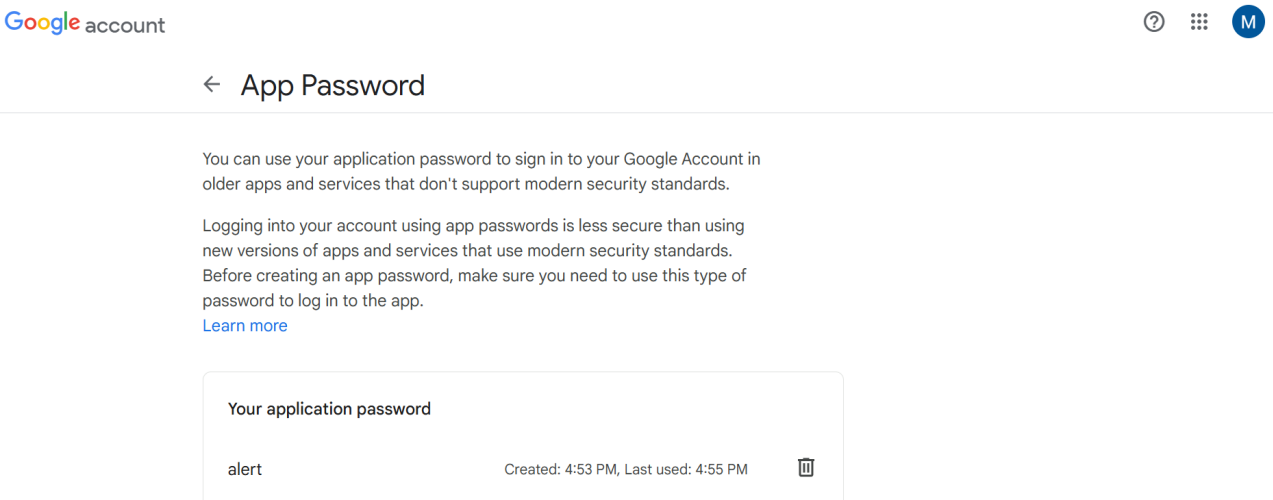Click the line starting "older apps and services"
This screenshot has height=500, width=1273.
coord(466,184)
